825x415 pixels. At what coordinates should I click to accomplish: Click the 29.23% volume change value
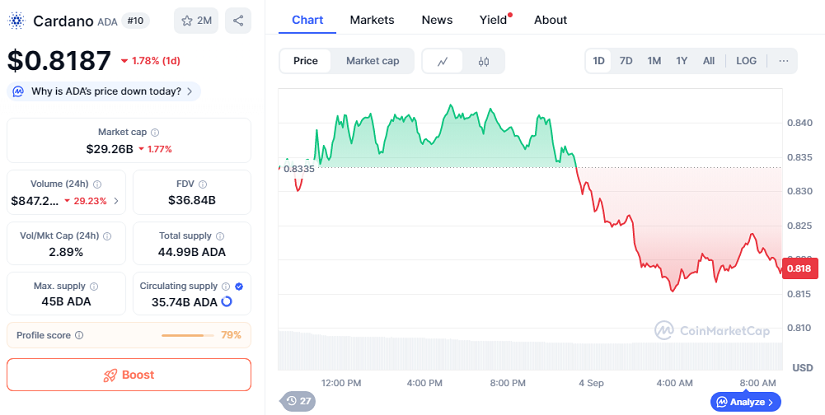(85, 201)
